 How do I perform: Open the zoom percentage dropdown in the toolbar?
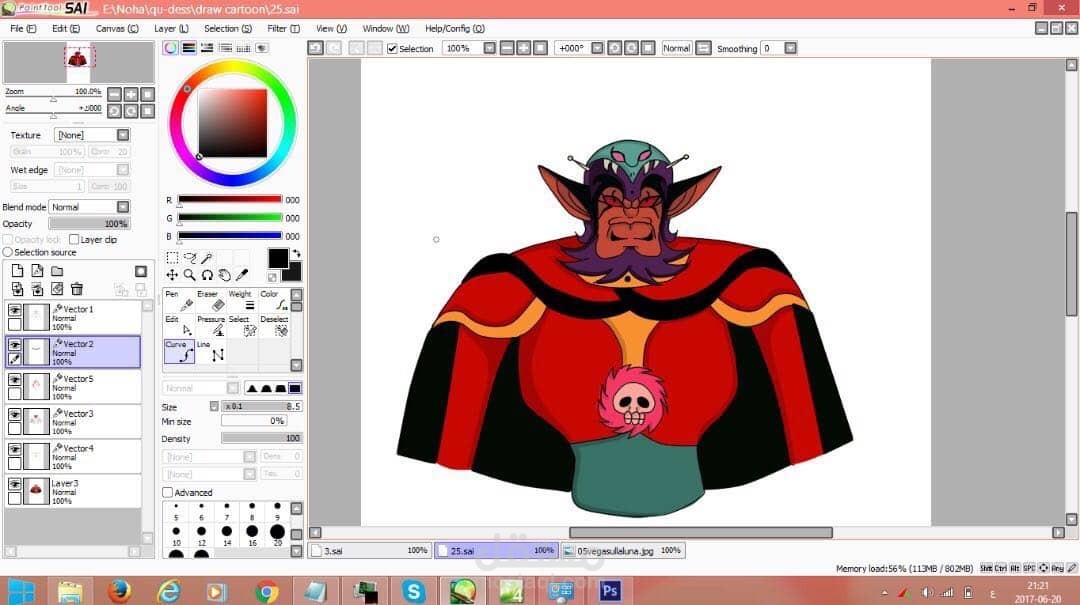(x=490, y=48)
